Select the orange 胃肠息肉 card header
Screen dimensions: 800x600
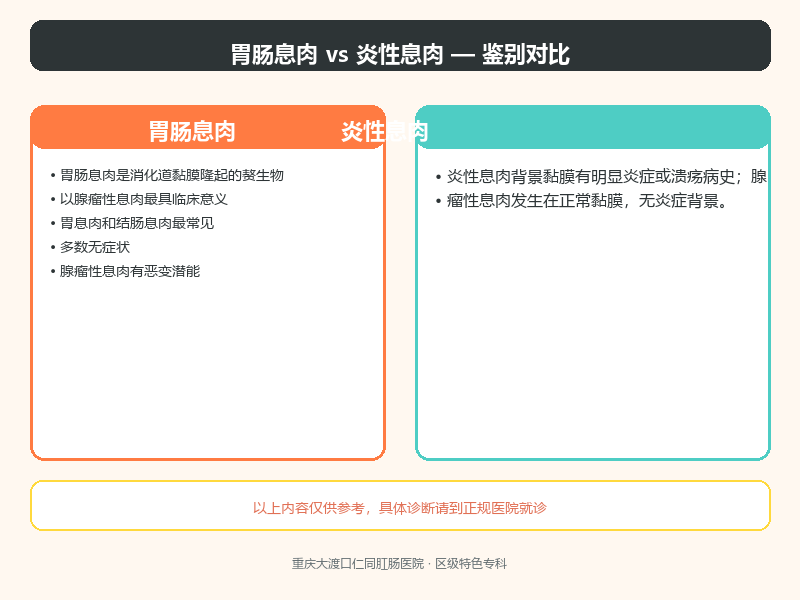208,128
